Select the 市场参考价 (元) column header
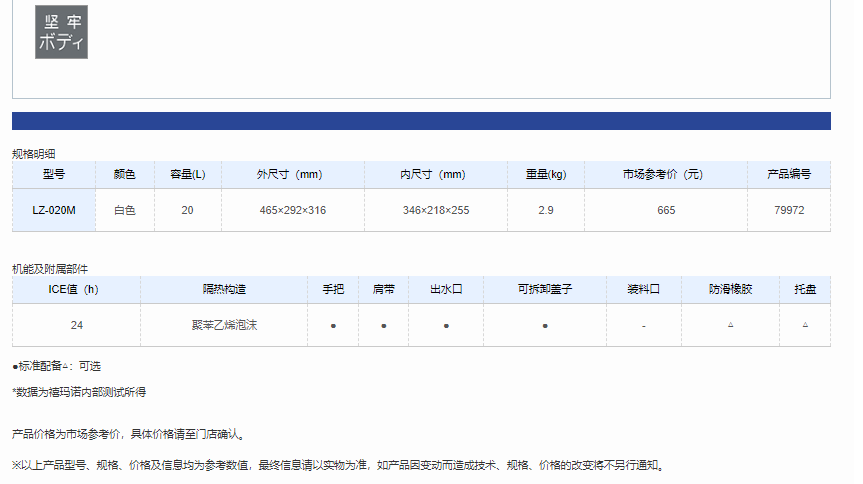 click(666, 175)
